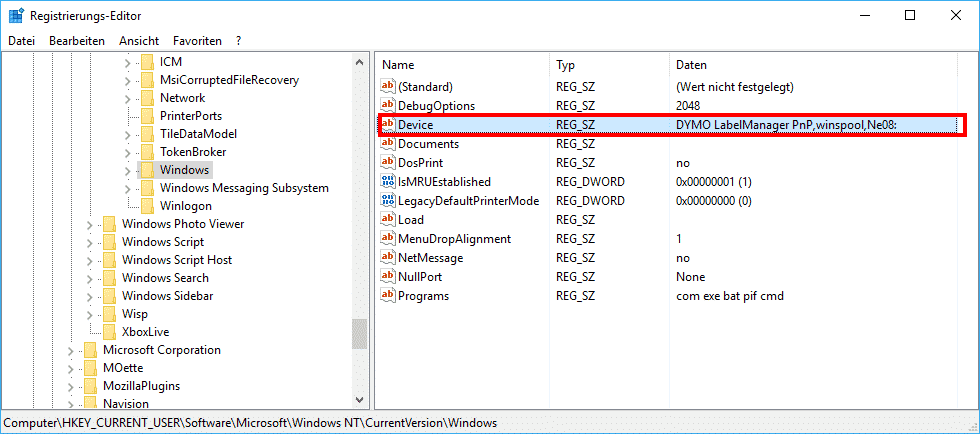This screenshot has height=434, width=980.
Task: Select the folder icon for Windows Photo Viewer
Action: (109, 224)
